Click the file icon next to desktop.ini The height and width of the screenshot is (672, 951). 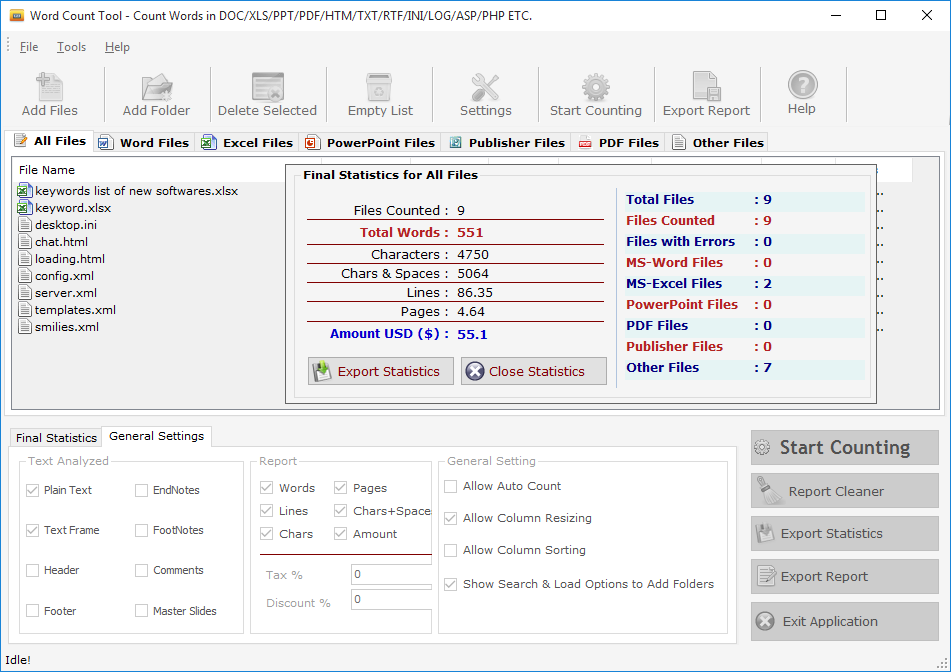tap(25, 225)
